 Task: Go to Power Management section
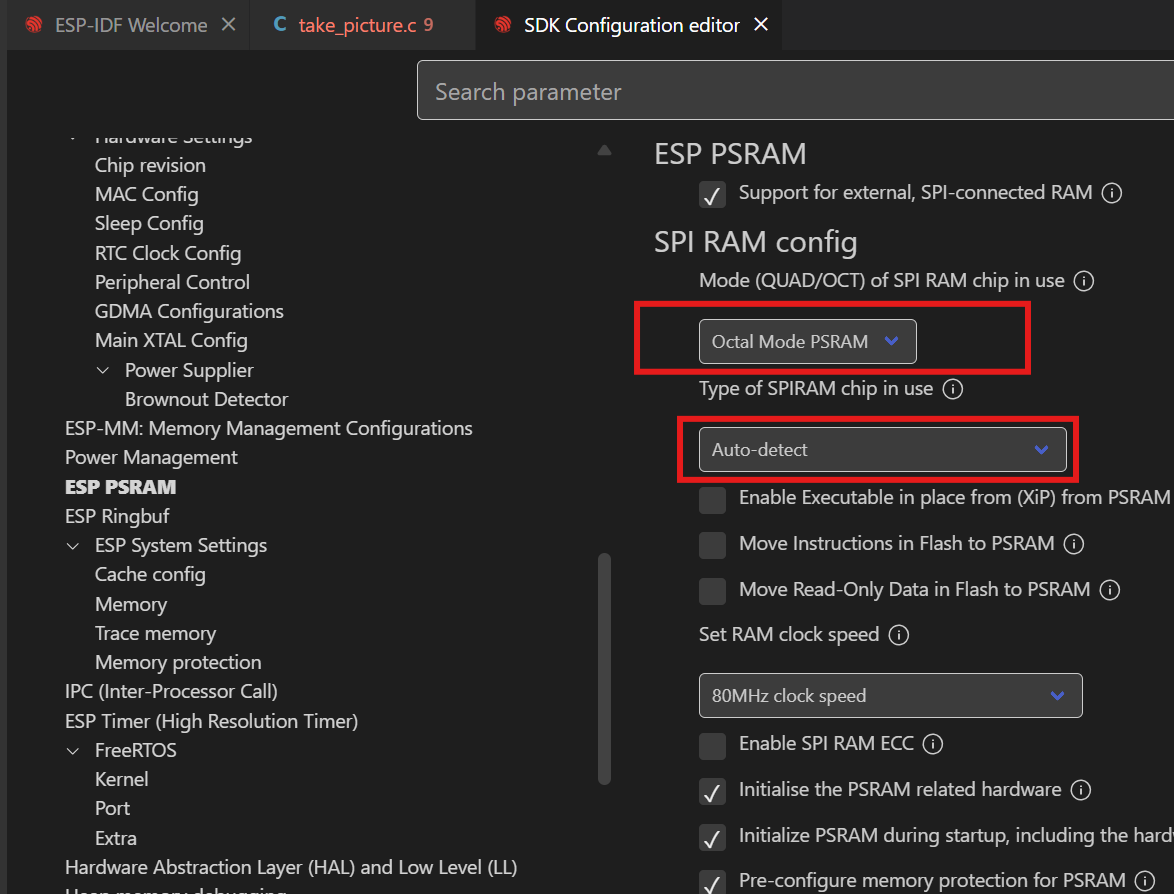pos(150,457)
